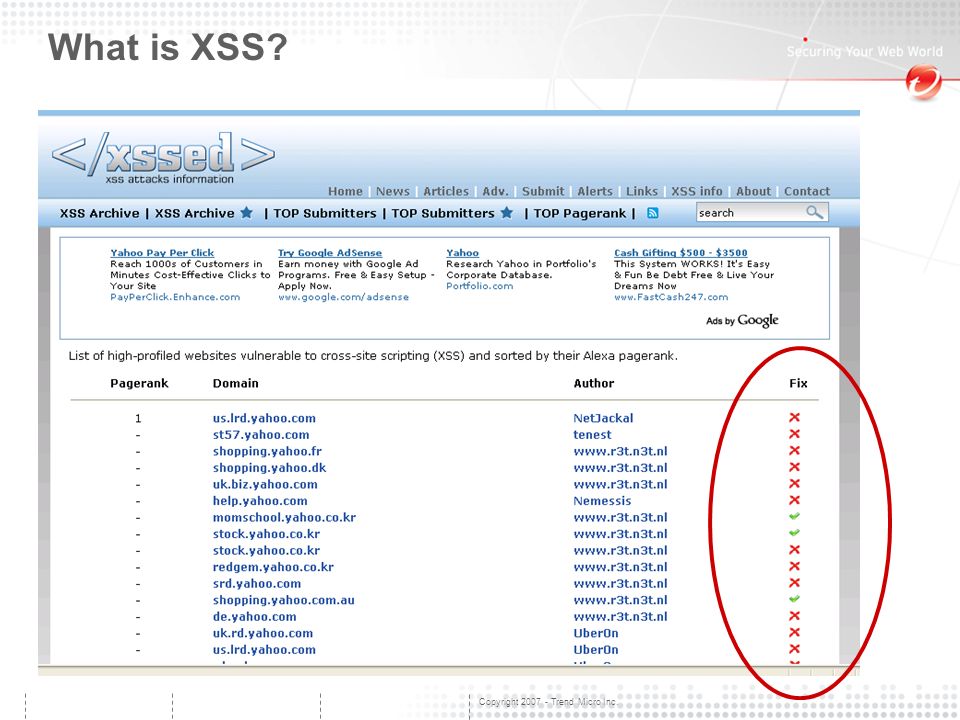The height and width of the screenshot is (720, 960).
Task: Click the red X fix icon for uk.rd.yahoo.com
Action: (794, 632)
